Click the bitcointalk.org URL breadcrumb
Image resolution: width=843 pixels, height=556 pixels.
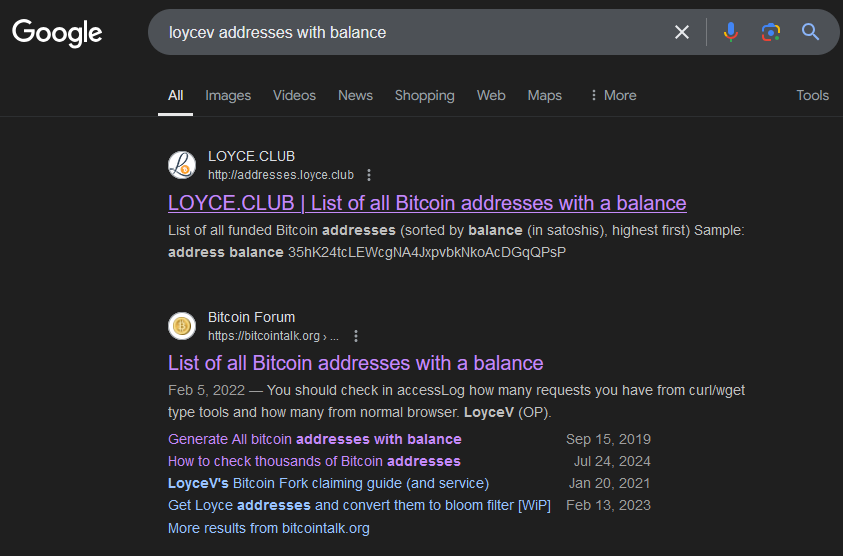[273, 336]
